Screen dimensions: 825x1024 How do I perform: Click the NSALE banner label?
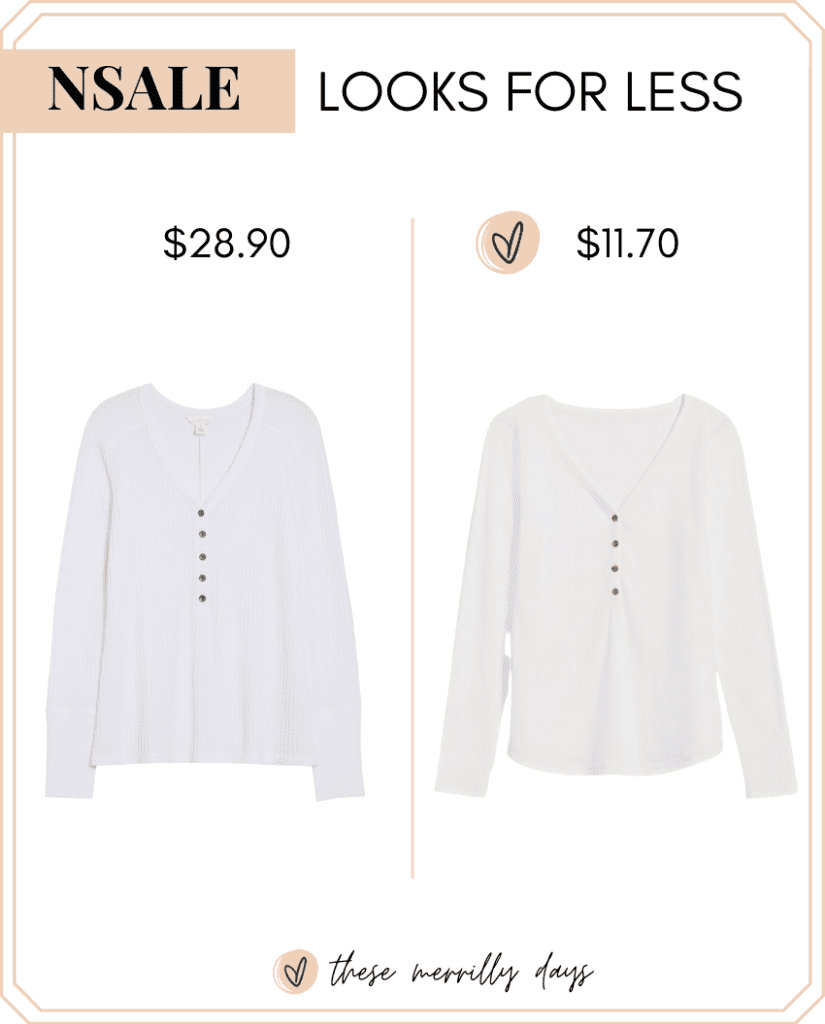click(144, 89)
